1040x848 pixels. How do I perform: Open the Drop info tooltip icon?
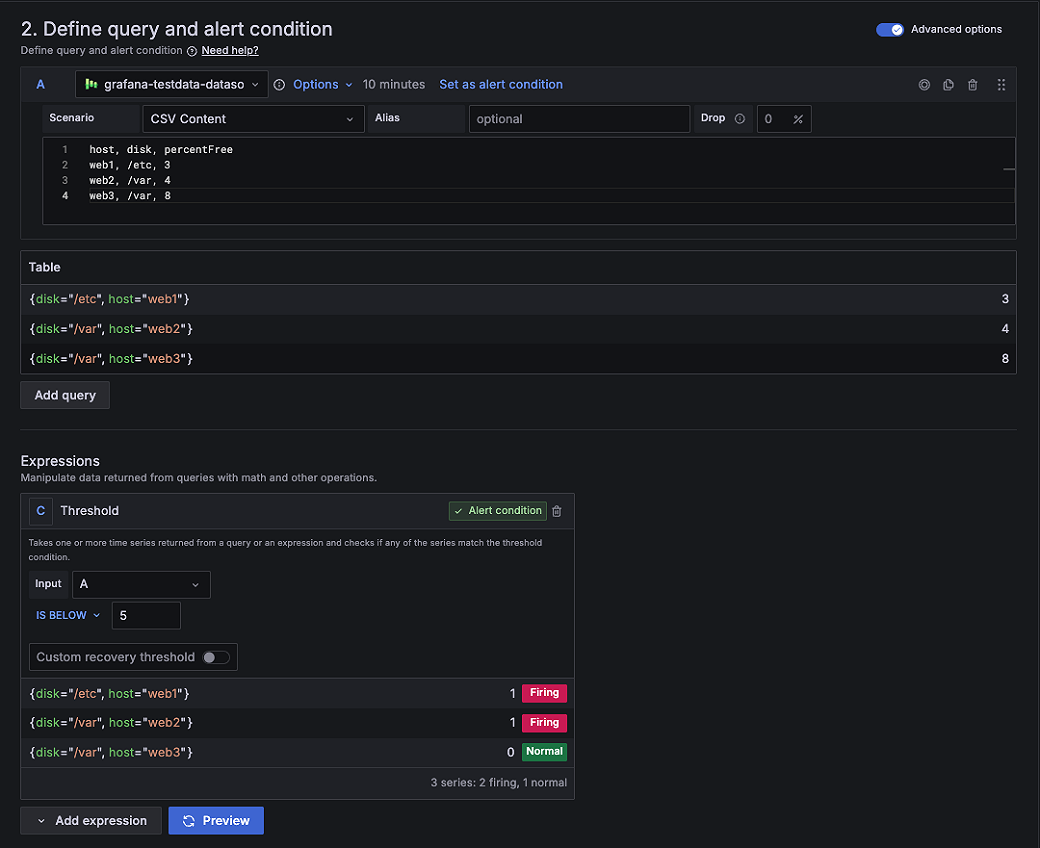tap(739, 117)
